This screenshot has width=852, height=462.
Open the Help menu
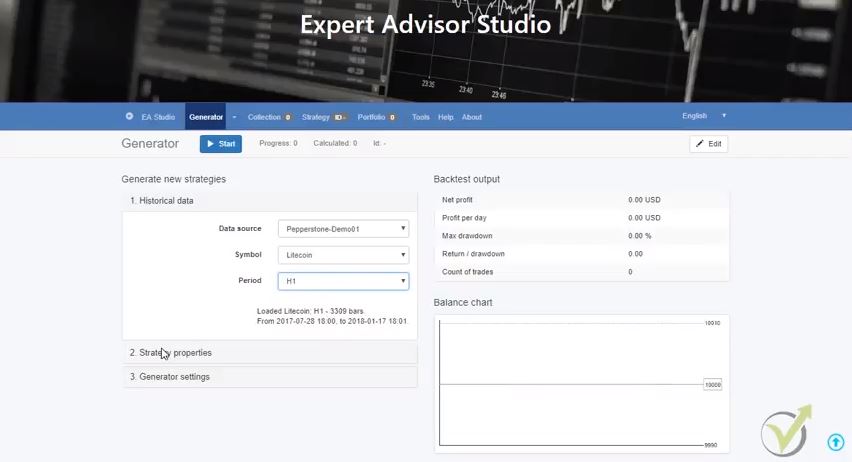(445, 117)
